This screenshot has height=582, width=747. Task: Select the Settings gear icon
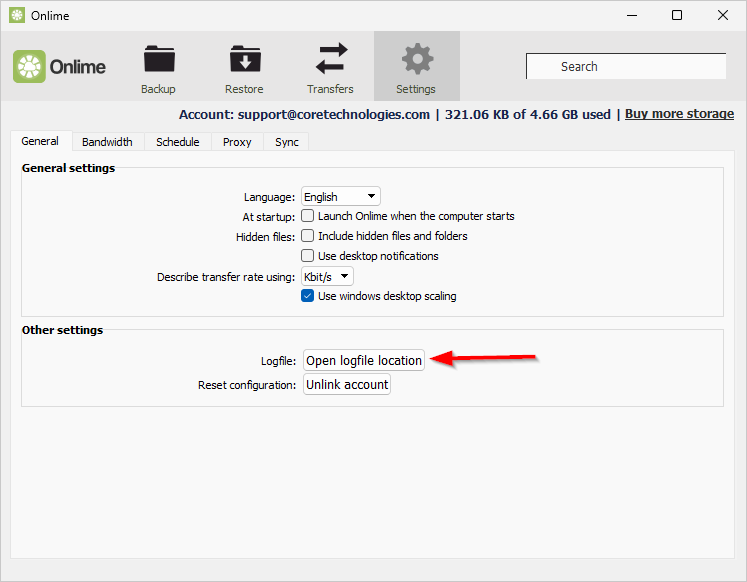(x=417, y=59)
